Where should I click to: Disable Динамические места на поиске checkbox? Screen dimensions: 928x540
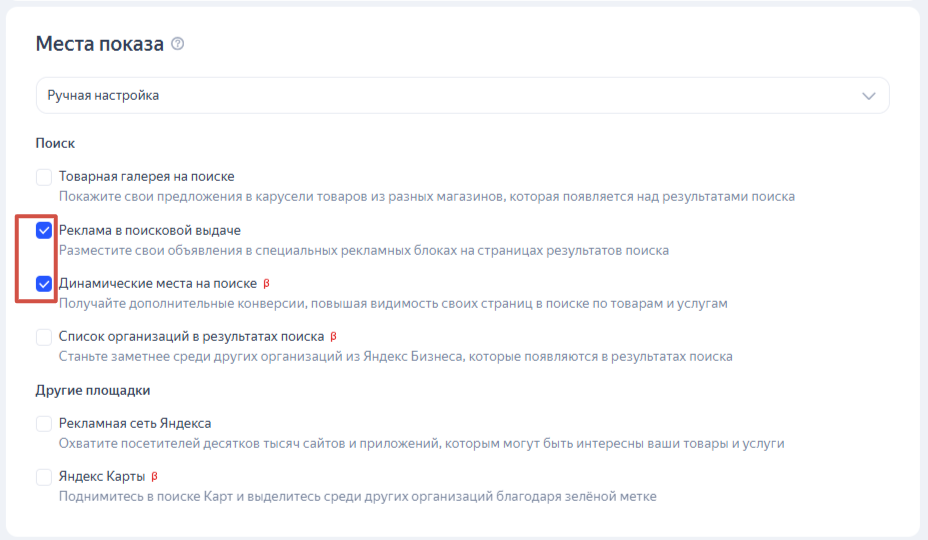tap(44, 284)
